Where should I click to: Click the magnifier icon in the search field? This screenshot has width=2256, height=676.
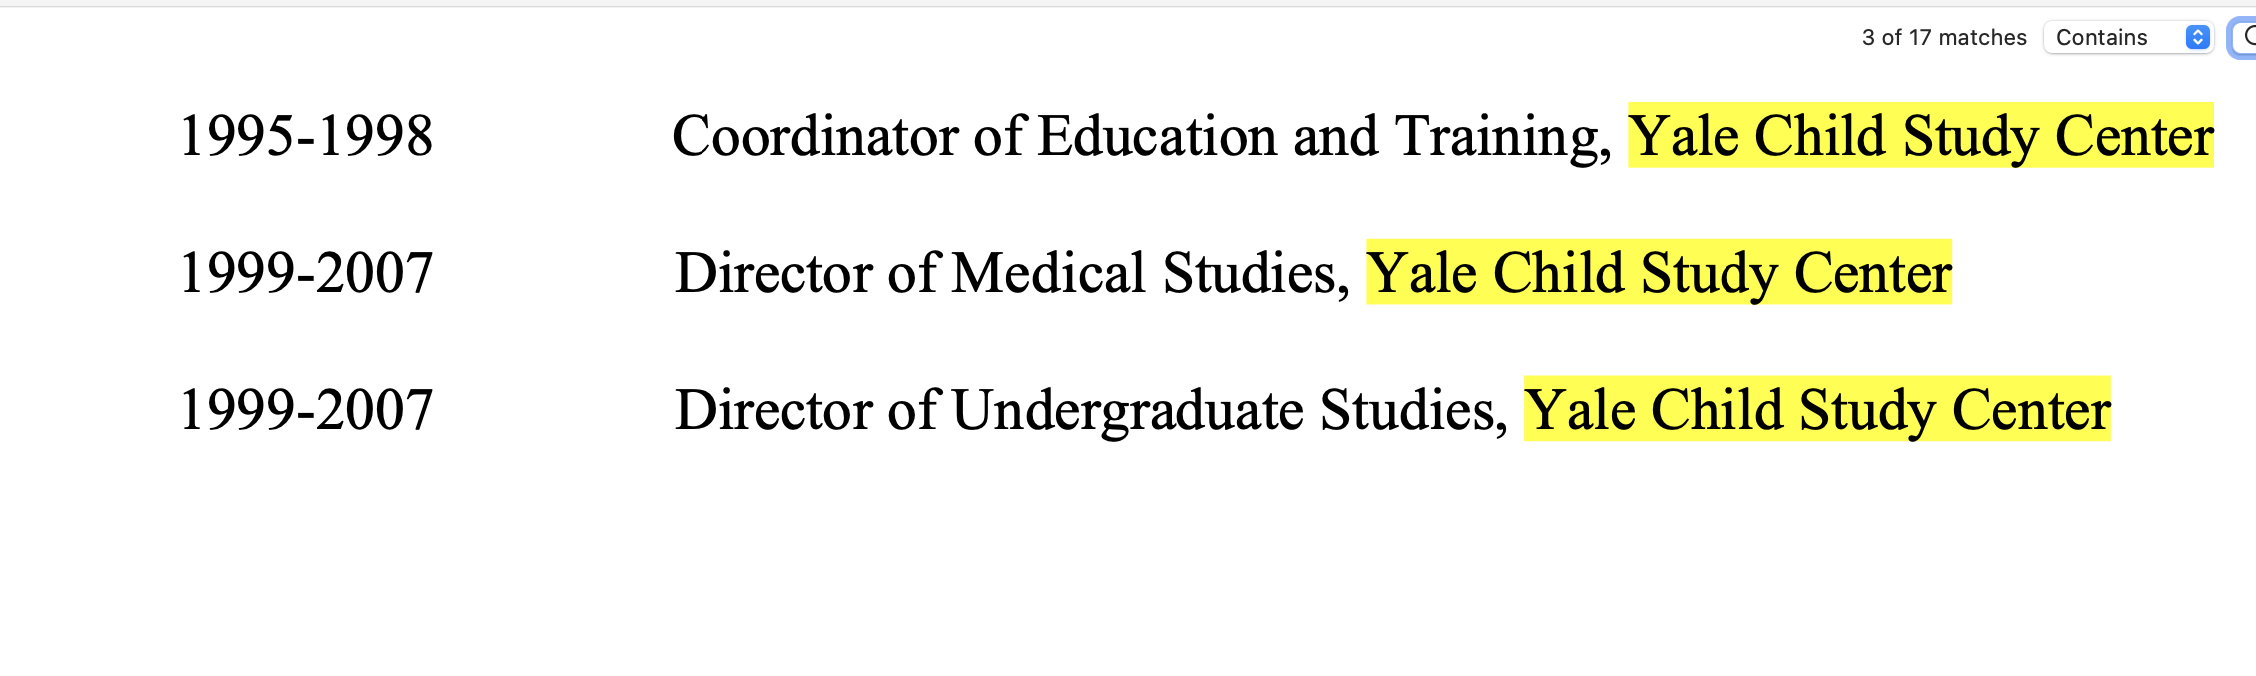(2248, 38)
